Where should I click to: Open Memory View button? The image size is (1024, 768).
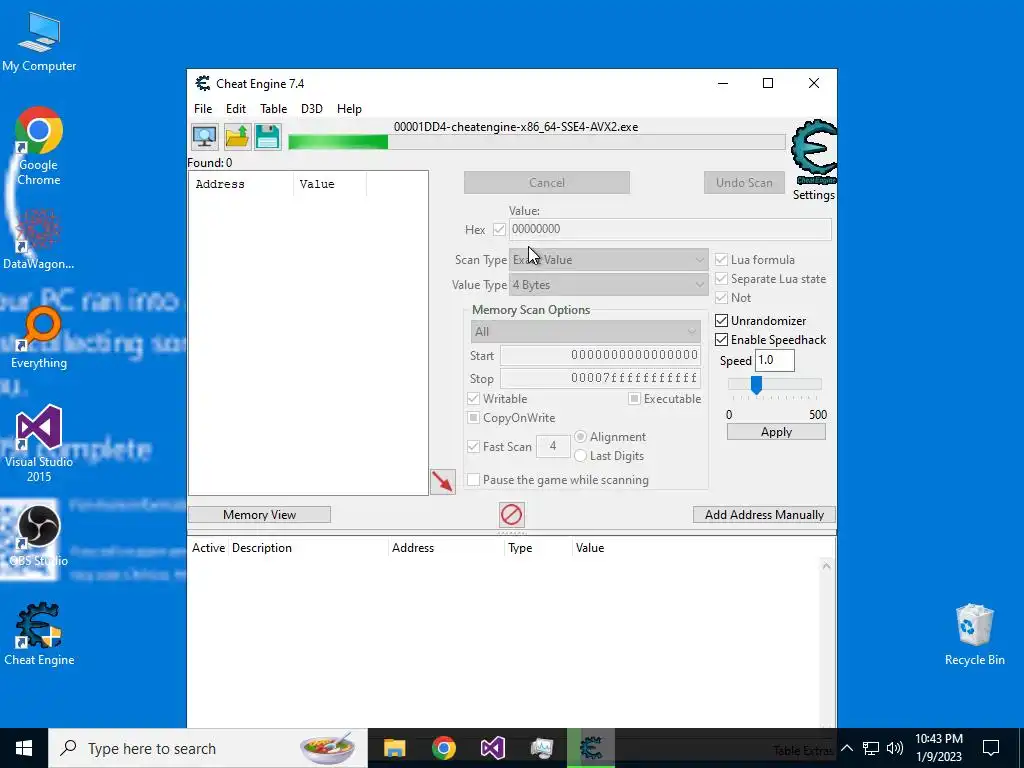259,515
